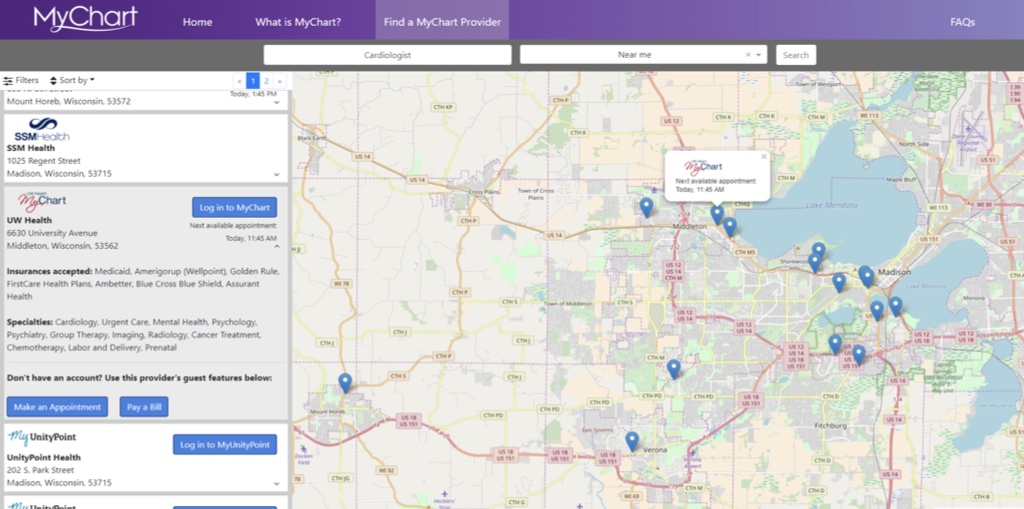Open the Filters icon in the results panel

tap(8, 81)
